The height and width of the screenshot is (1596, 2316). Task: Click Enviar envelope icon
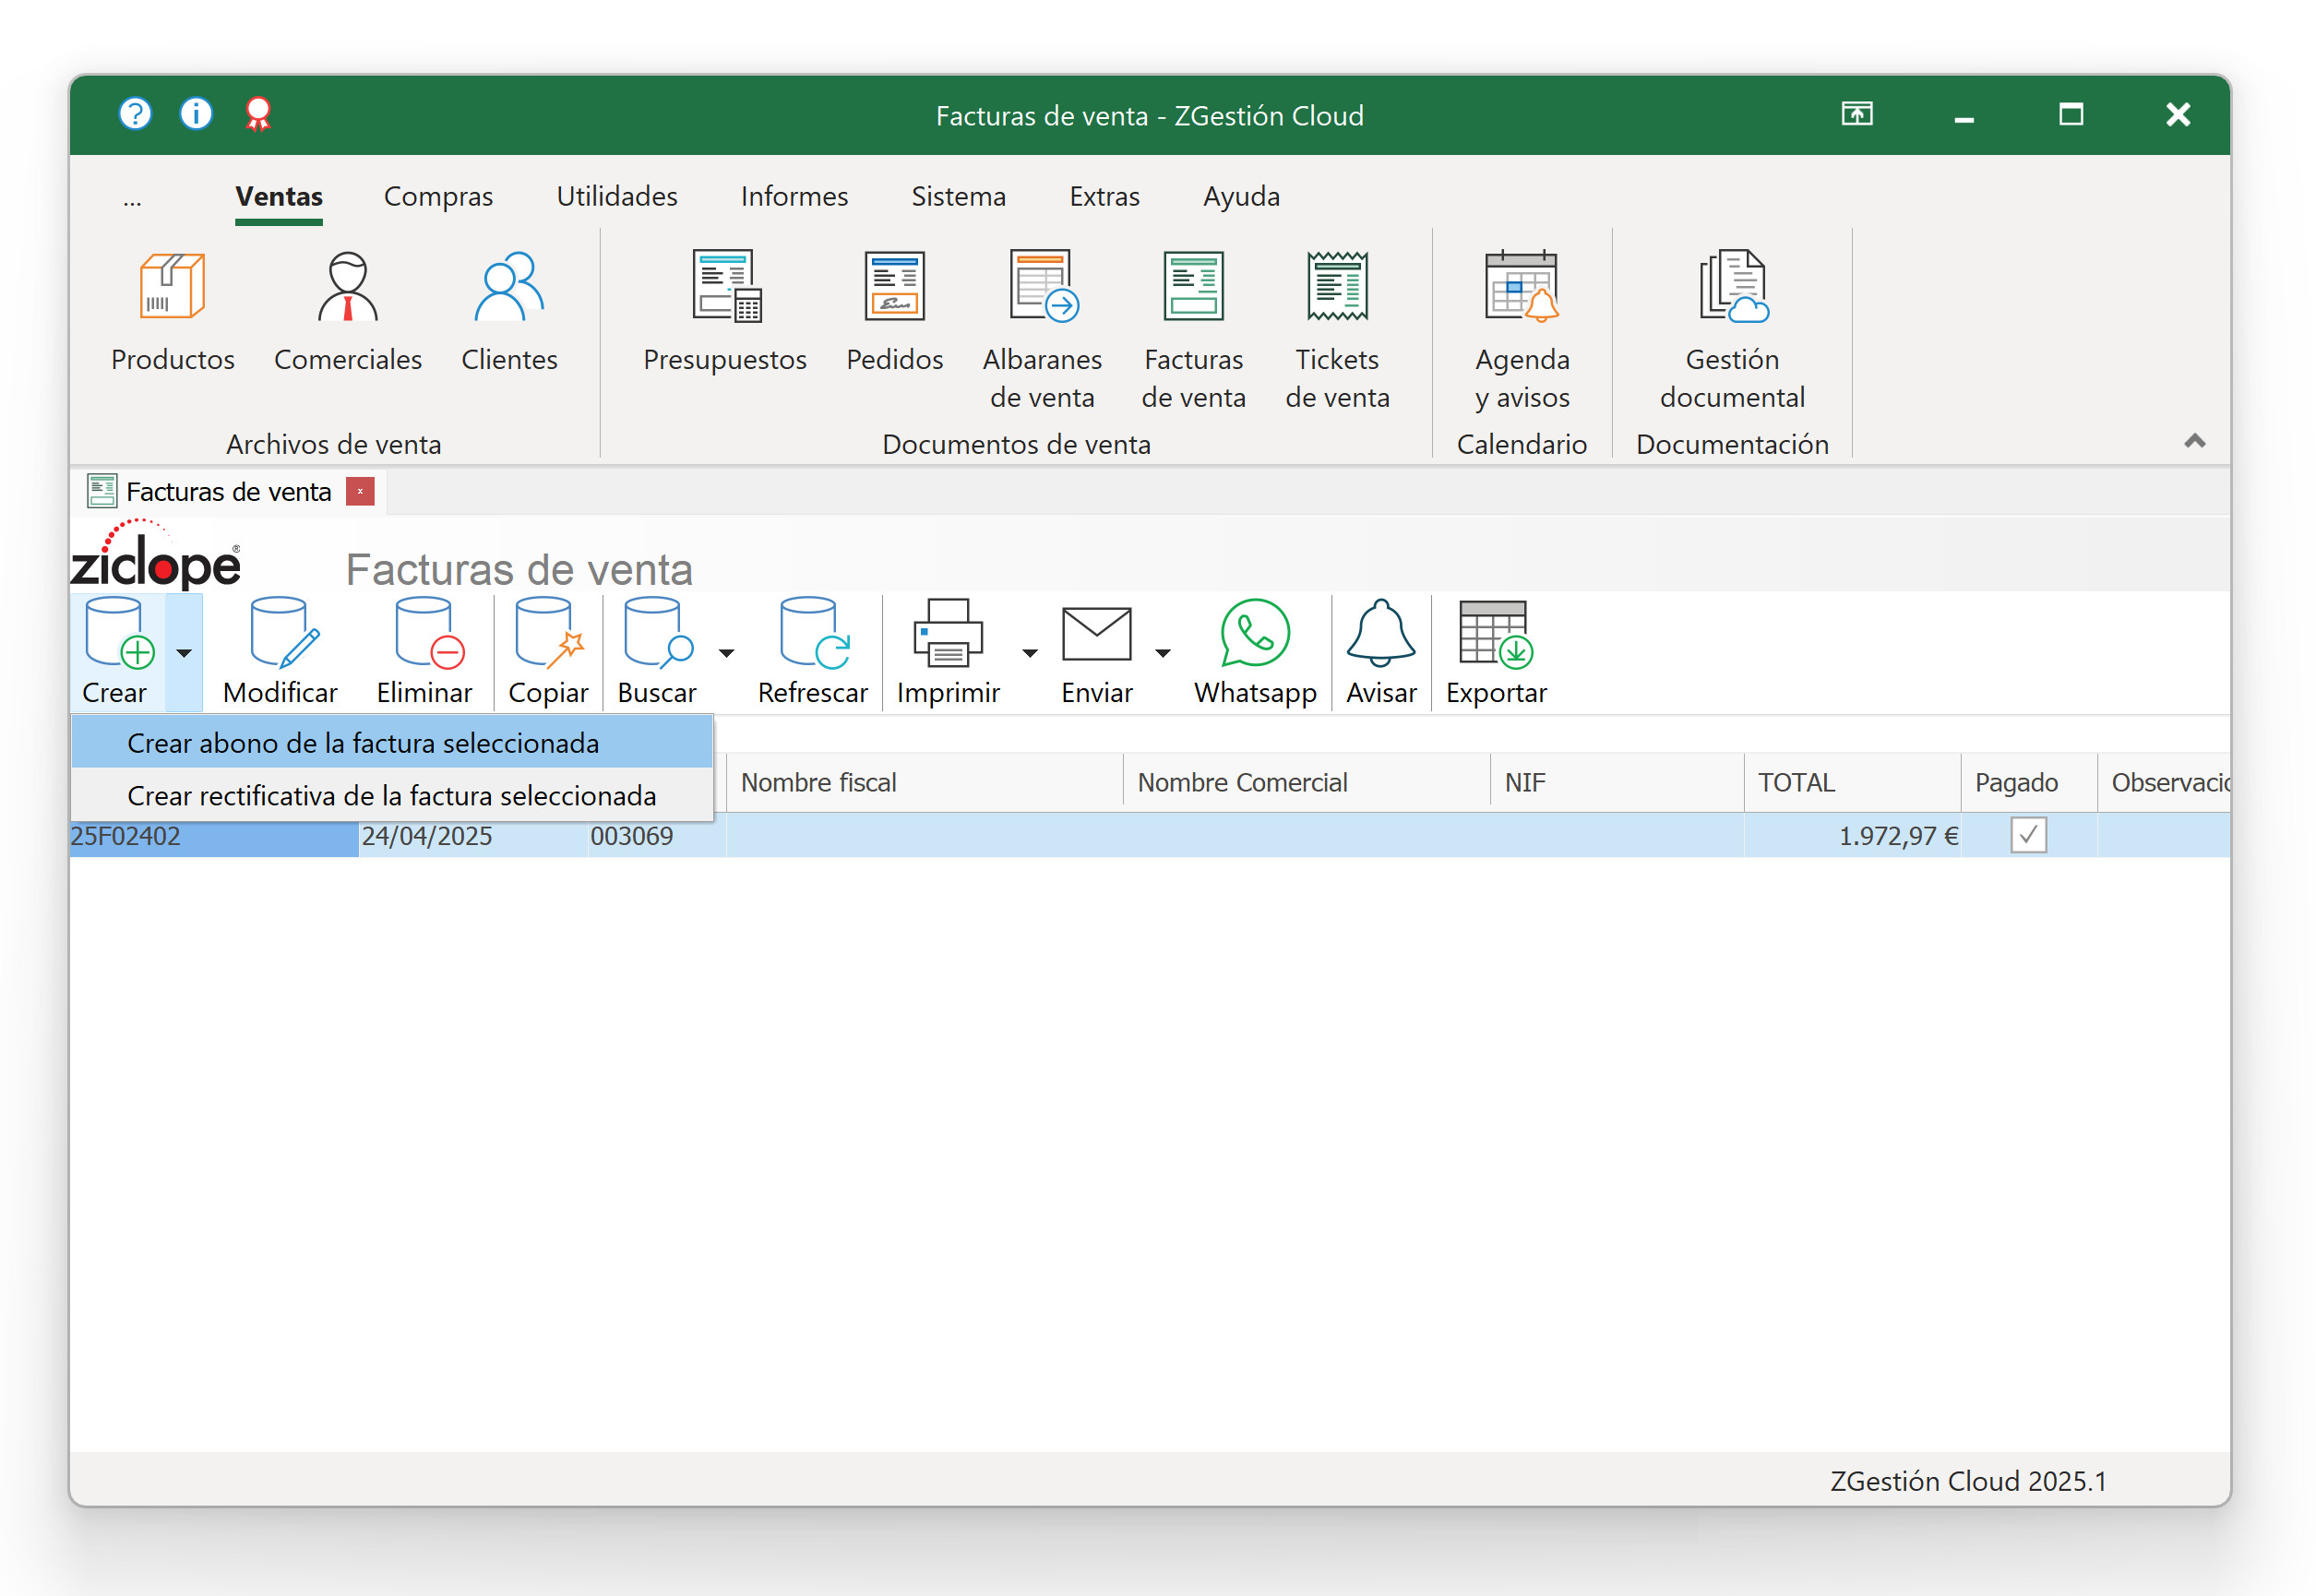tap(1097, 652)
